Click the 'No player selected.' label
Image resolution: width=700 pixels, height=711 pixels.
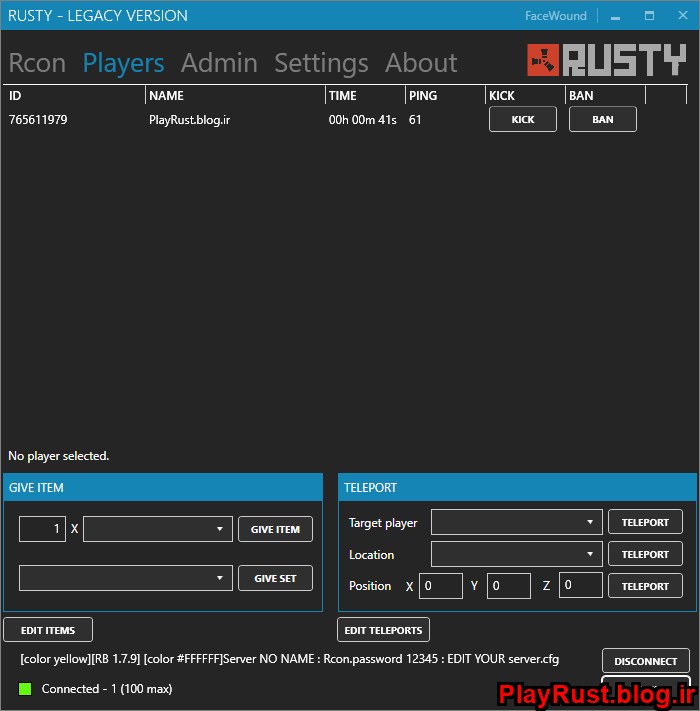(58, 456)
